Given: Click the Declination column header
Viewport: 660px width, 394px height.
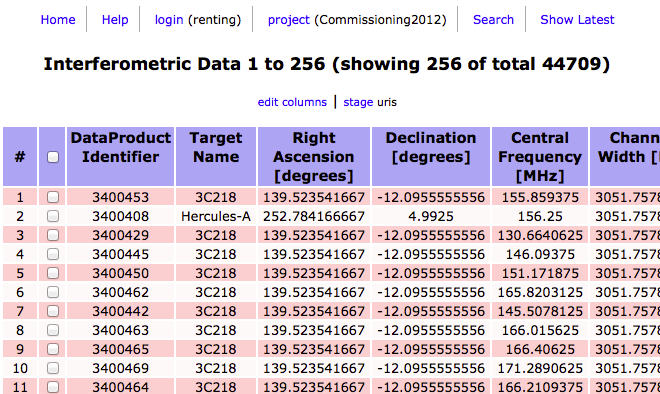Looking at the screenshot, I should (x=431, y=147).
